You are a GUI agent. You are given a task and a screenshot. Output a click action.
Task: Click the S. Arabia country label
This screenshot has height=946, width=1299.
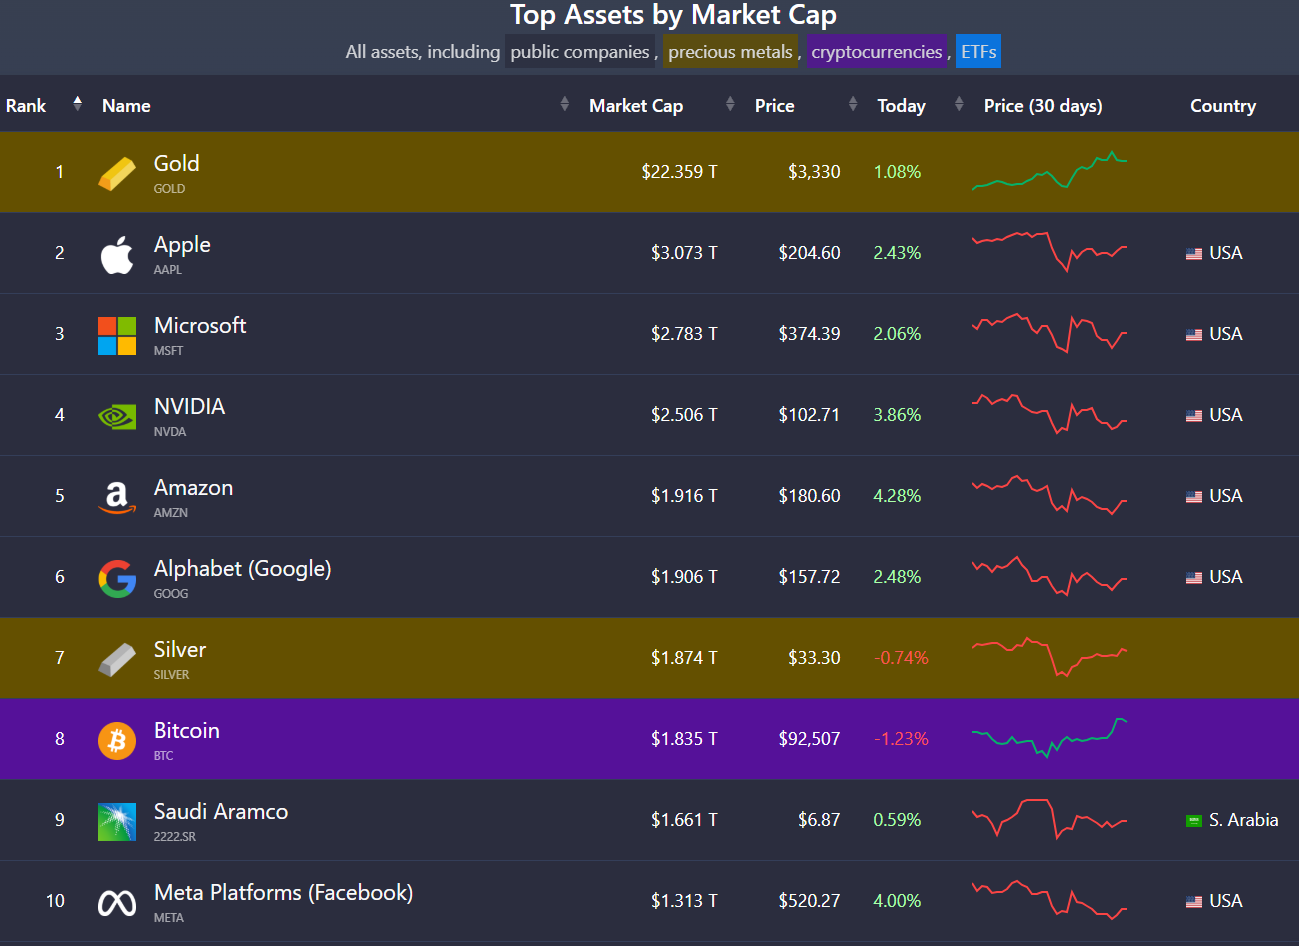coord(1243,820)
